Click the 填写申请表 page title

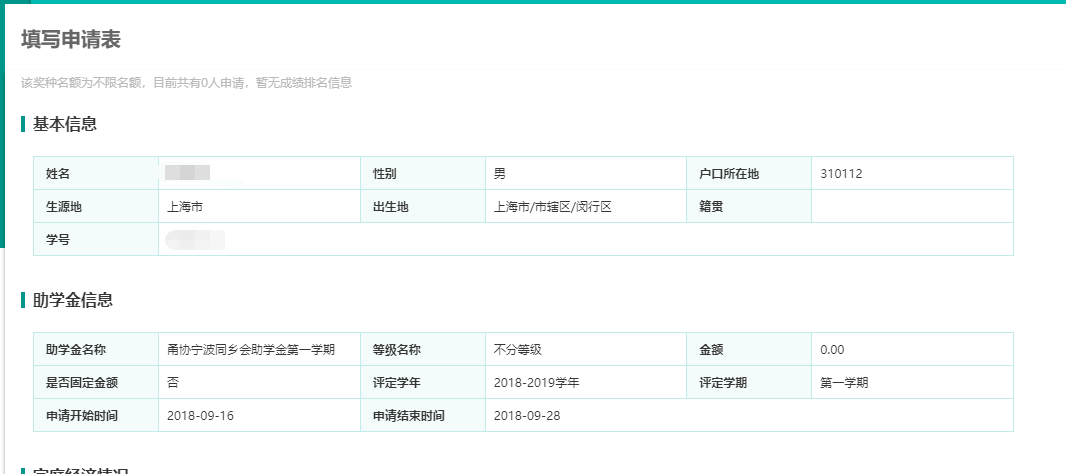pyautogui.click(x=71, y=40)
